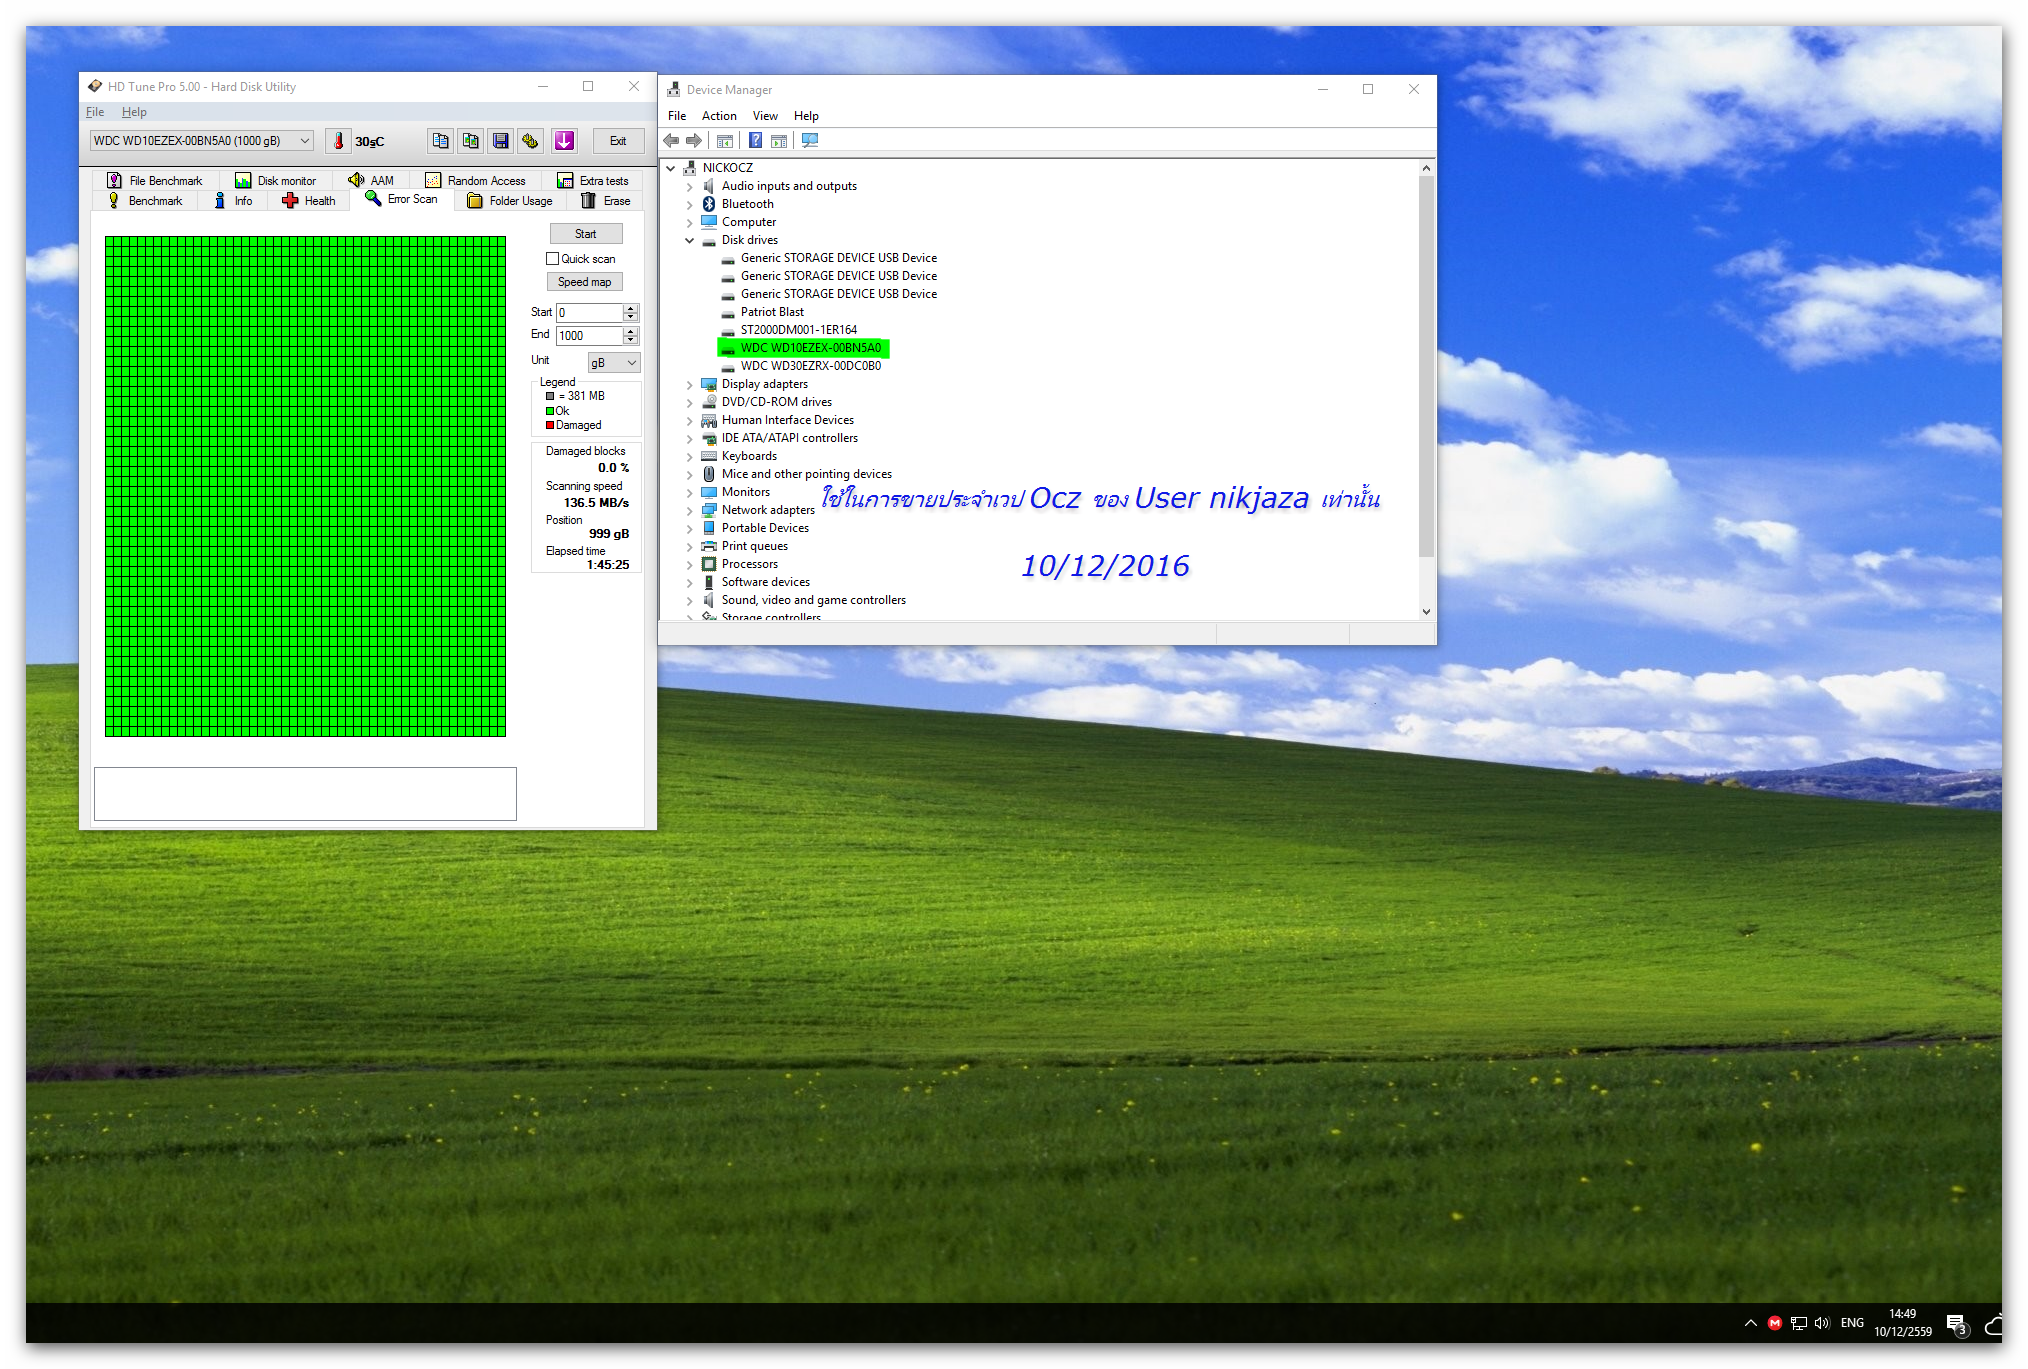The height and width of the screenshot is (1369, 2028).
Task: Click the show/hide console tree icon
Action: pyautogui.click(x=725, y=141)
